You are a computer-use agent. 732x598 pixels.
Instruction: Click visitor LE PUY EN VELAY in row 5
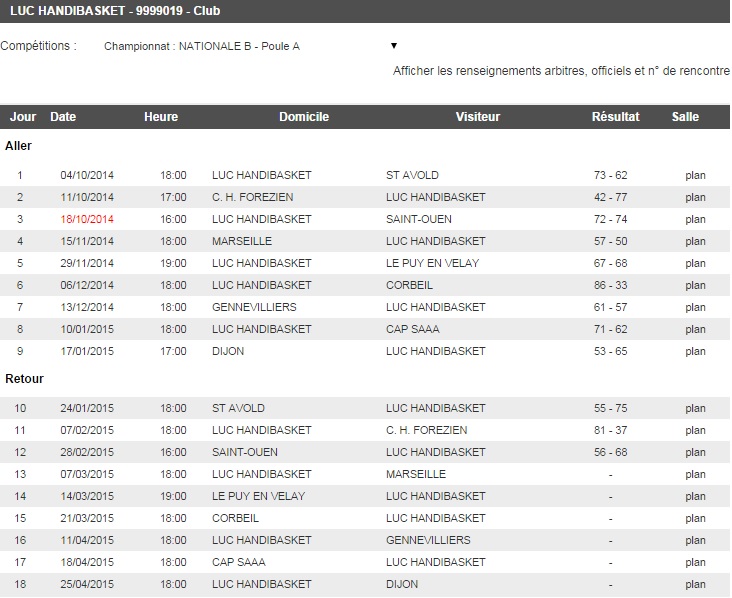point(432,263)
